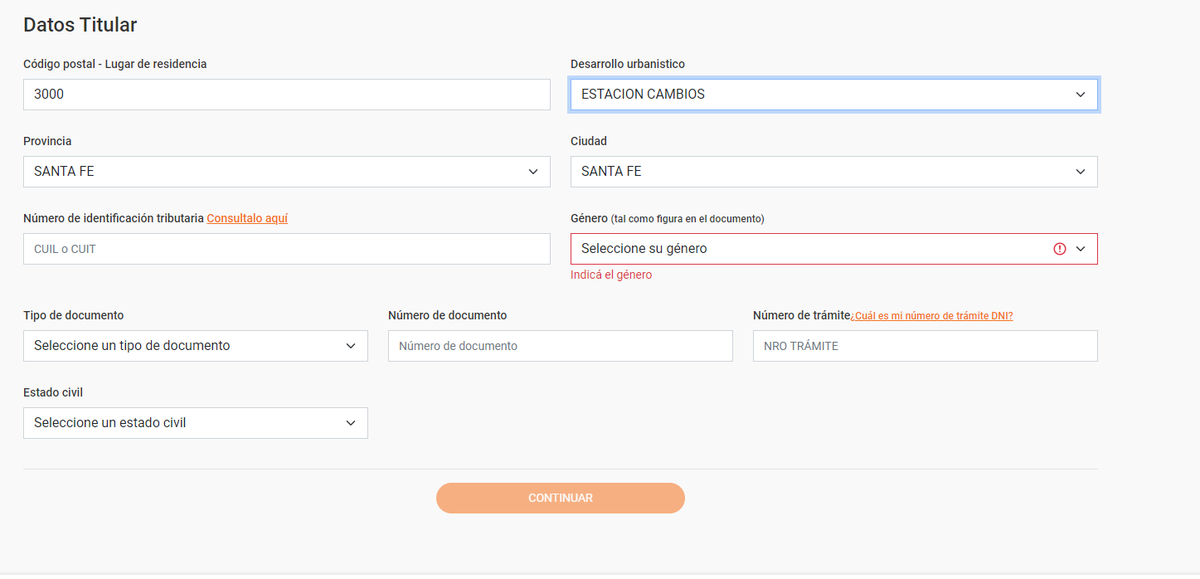Click the chevron on the Ciudad dropdown
1200x579 pixels.
click(x=1080, y=171)
